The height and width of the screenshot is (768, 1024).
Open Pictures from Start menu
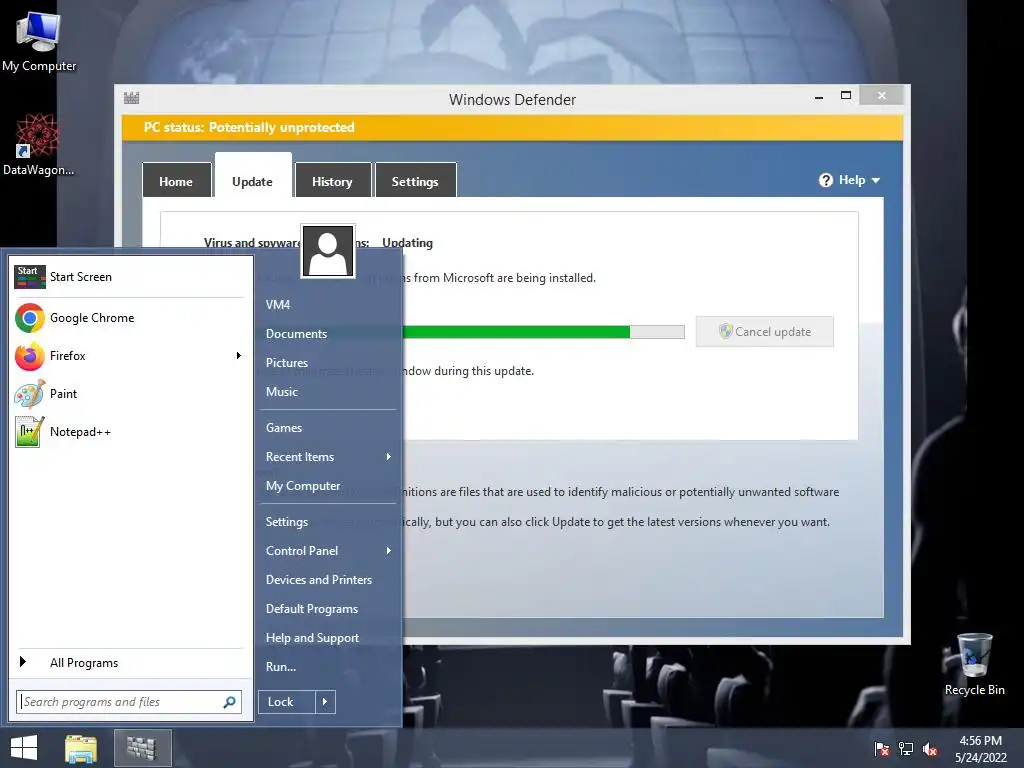pos(328,363)
